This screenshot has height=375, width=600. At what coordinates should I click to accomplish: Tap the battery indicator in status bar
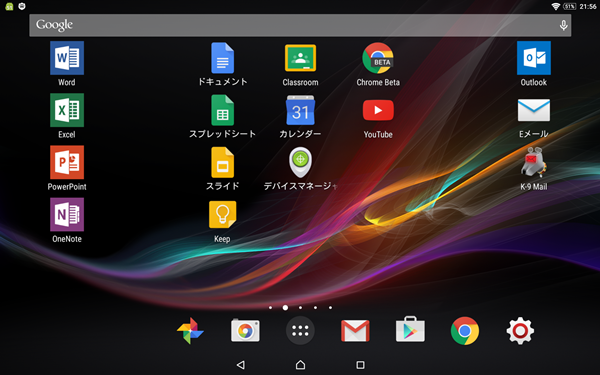click(569, 6)
